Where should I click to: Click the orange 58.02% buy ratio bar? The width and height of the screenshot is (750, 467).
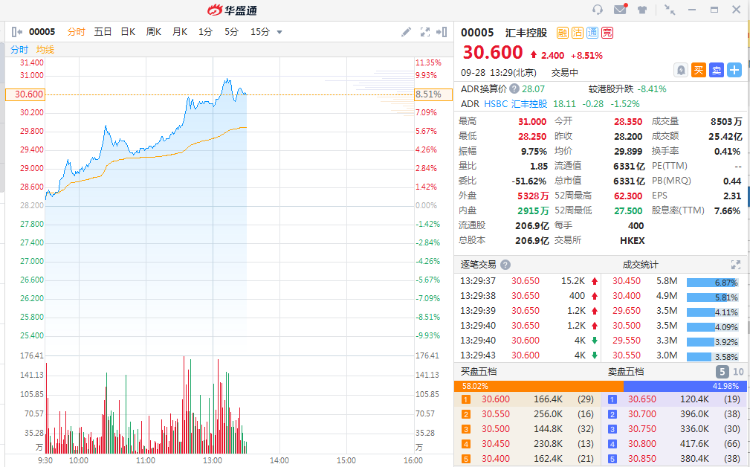point(539,386)
